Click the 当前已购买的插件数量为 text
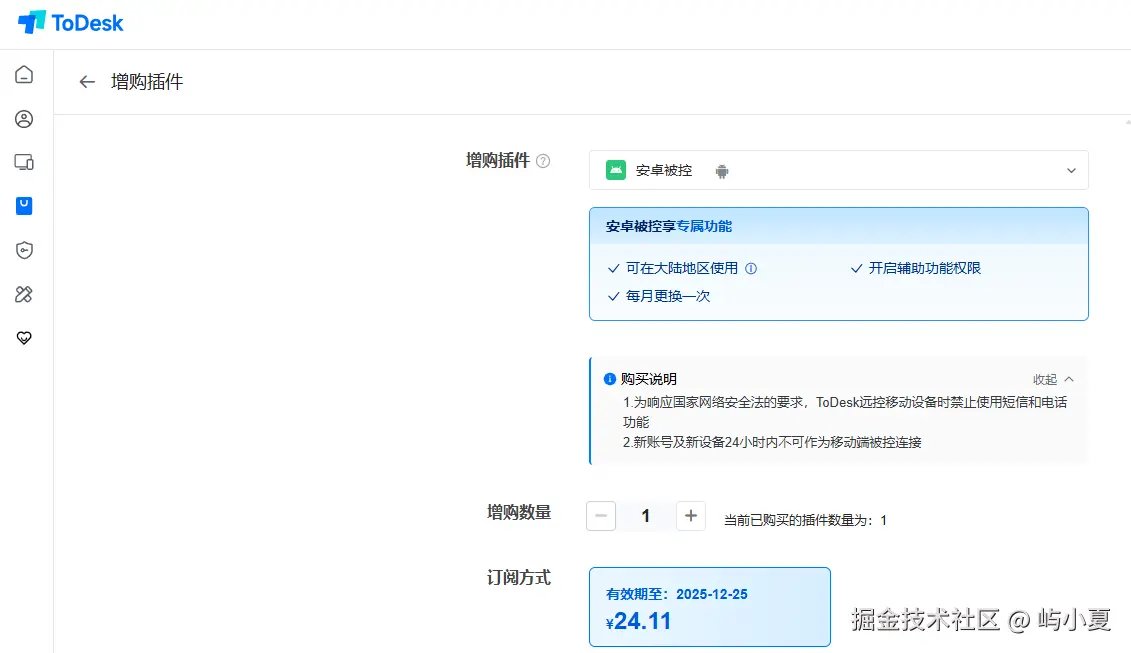Viewport: 1131px width, 653px height. click(805, 520)
